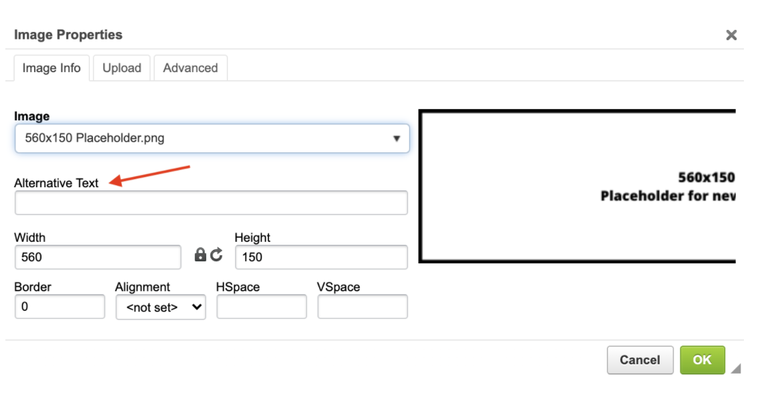
Task: Click the reset size icon
Action: pos(216,256)
